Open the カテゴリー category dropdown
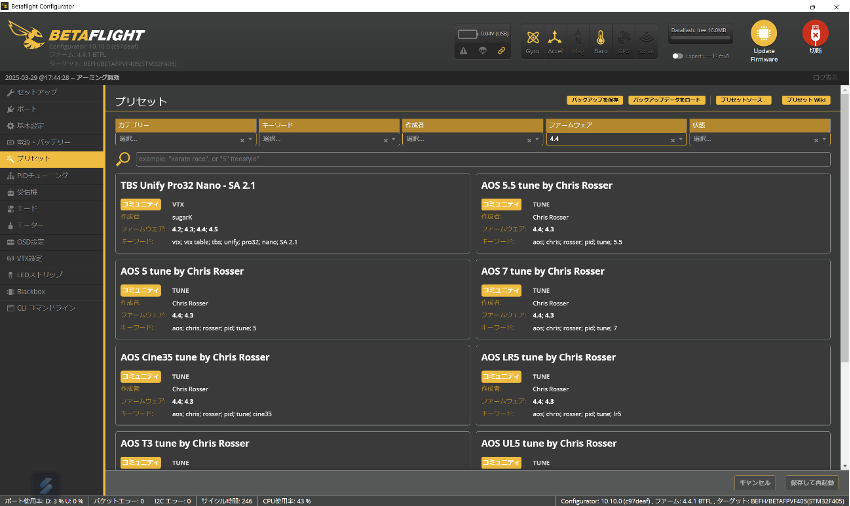The image size is (850, 506). pyautogui.click(x=185, y=139)
